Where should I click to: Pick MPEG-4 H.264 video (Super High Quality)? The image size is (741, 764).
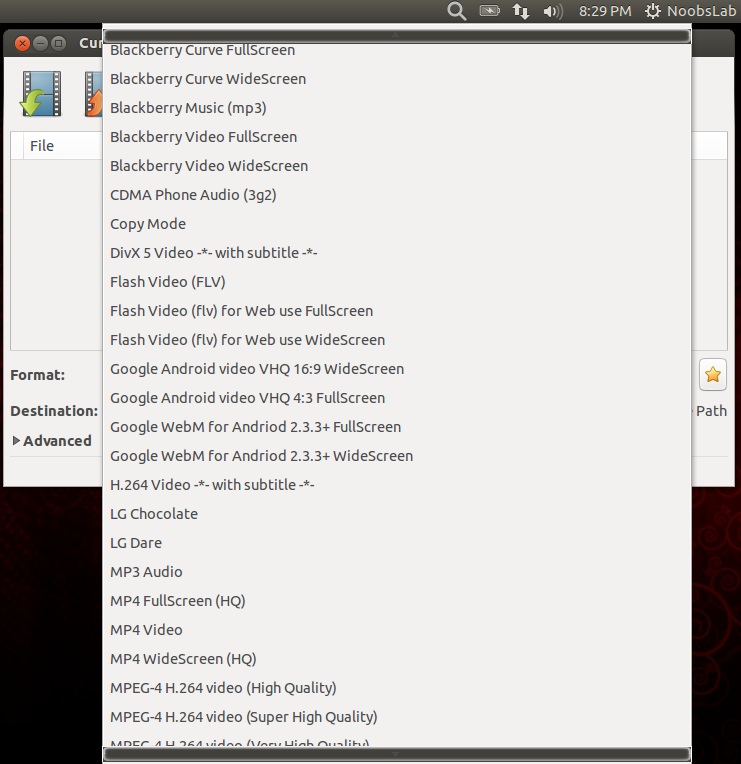(397, 717)
